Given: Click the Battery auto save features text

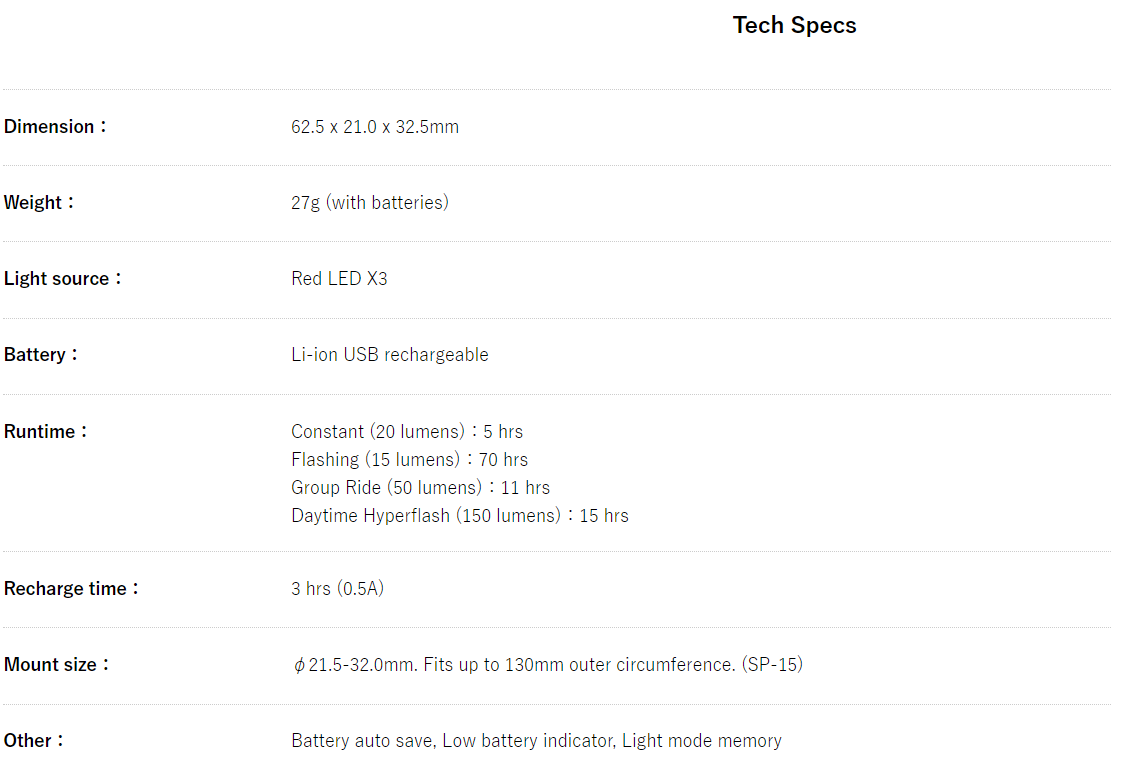Looking at the screenshot, I should pyautogui.click(x=536, y=741).
